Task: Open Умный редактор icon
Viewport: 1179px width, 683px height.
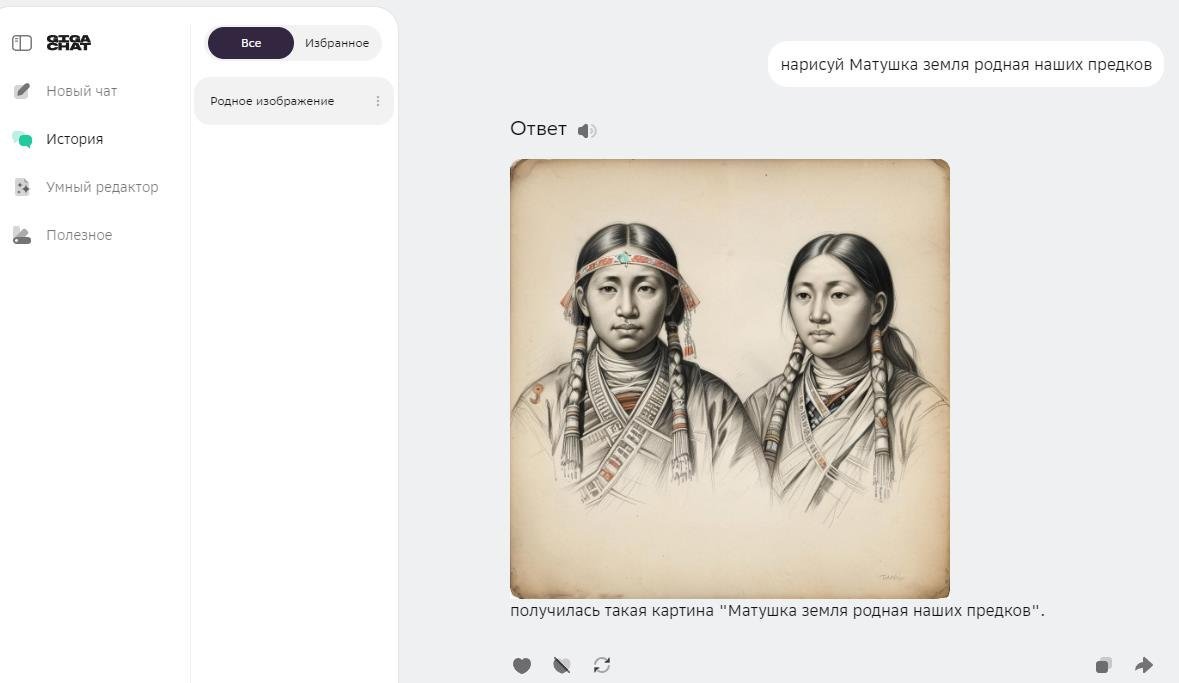Action: (x=22, y=187)
